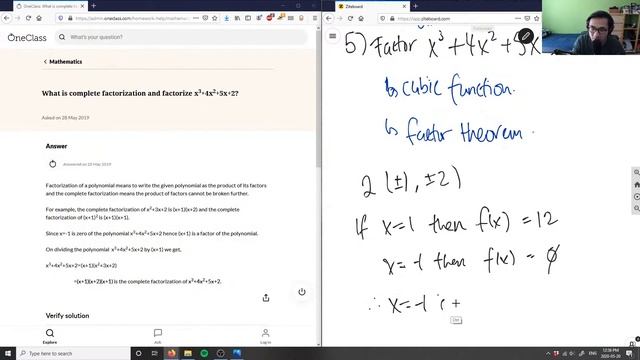Open the Ziteboard hamburger menu

pyautogui.click(x=333, y=36)
